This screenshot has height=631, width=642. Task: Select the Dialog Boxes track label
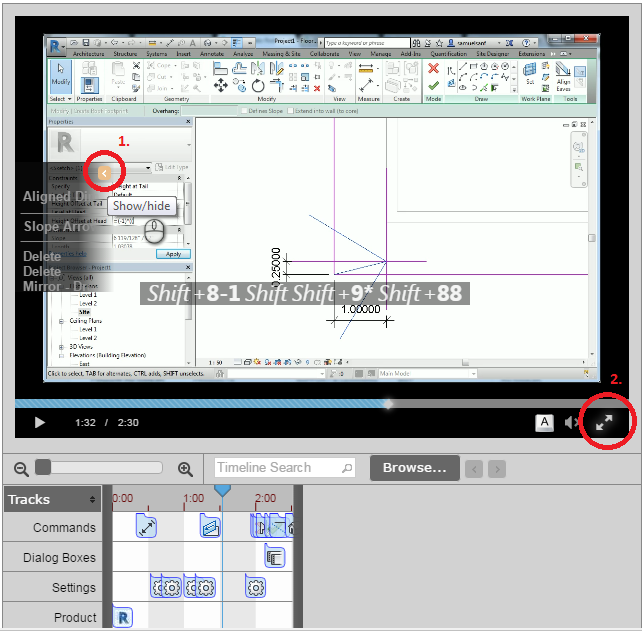pos(59,558)
